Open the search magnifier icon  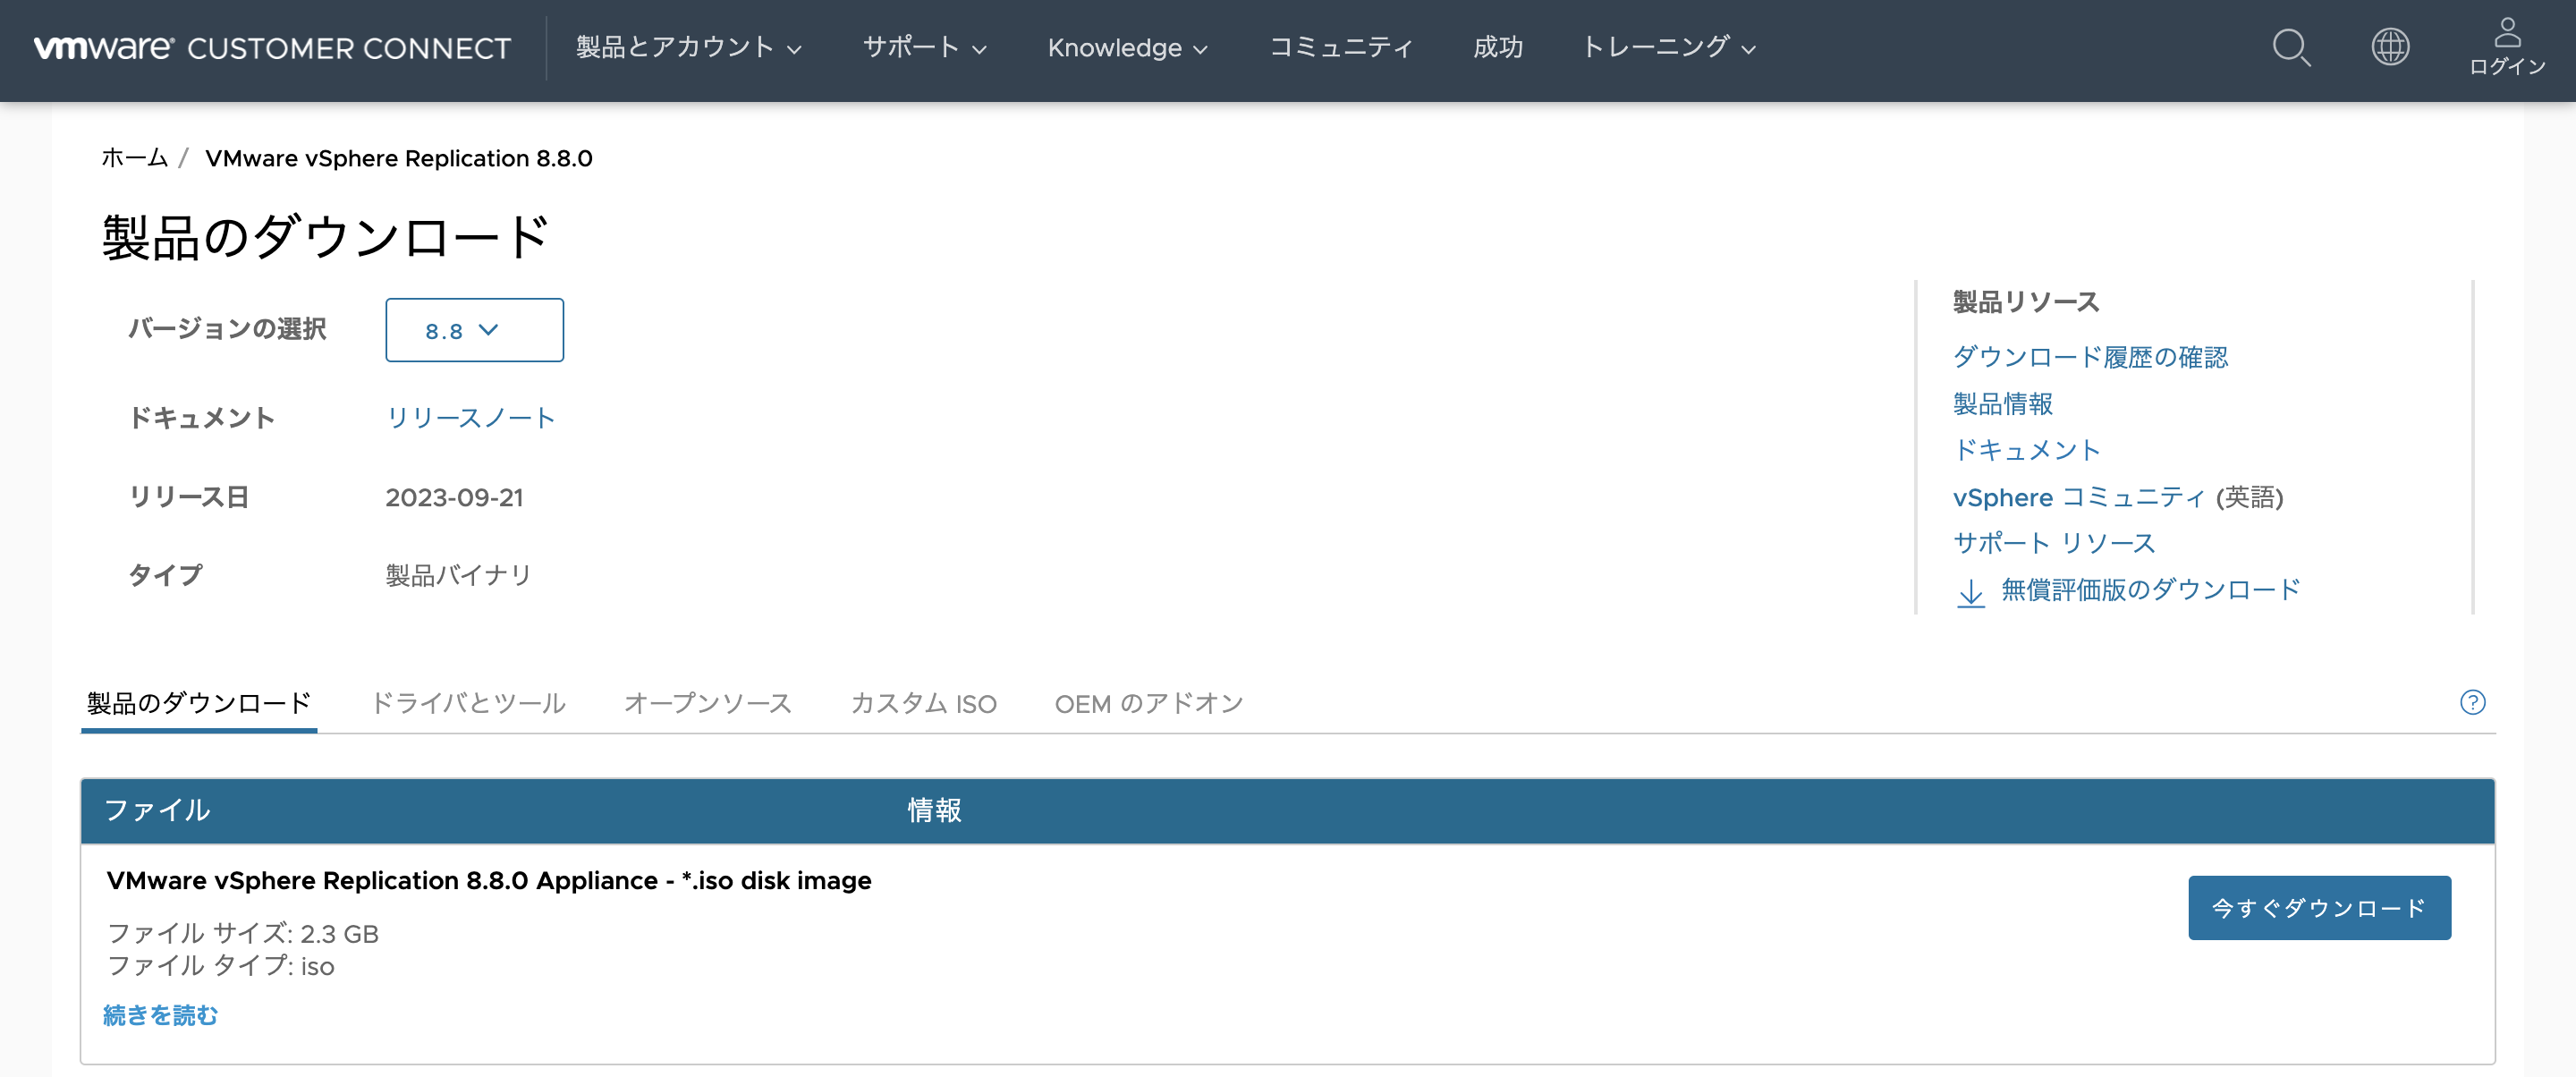2291,47
